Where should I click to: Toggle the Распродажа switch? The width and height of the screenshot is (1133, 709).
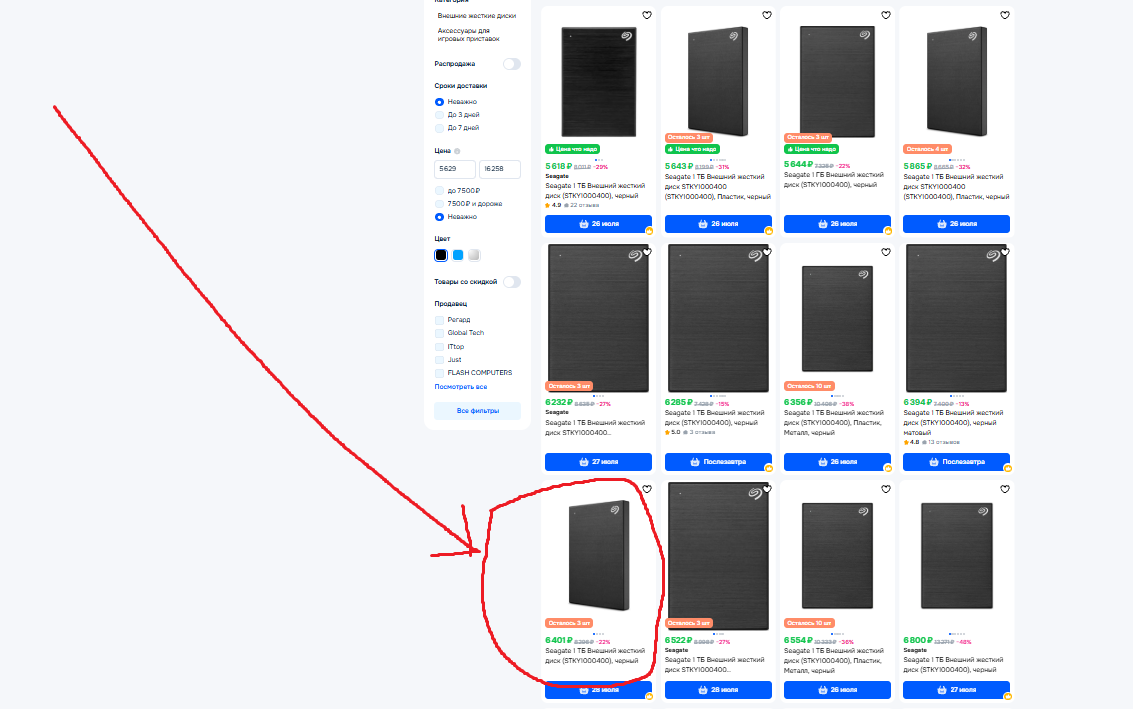512,64
